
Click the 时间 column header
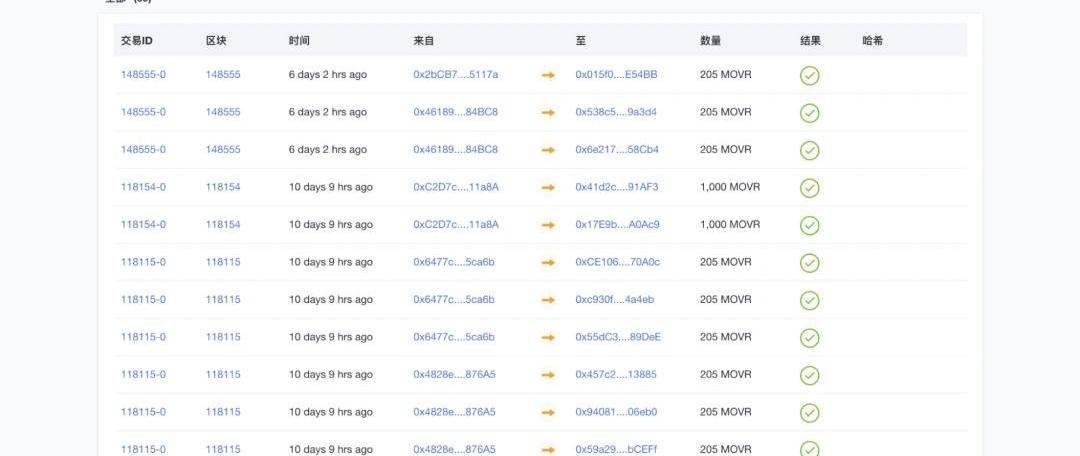pos(299,41)
